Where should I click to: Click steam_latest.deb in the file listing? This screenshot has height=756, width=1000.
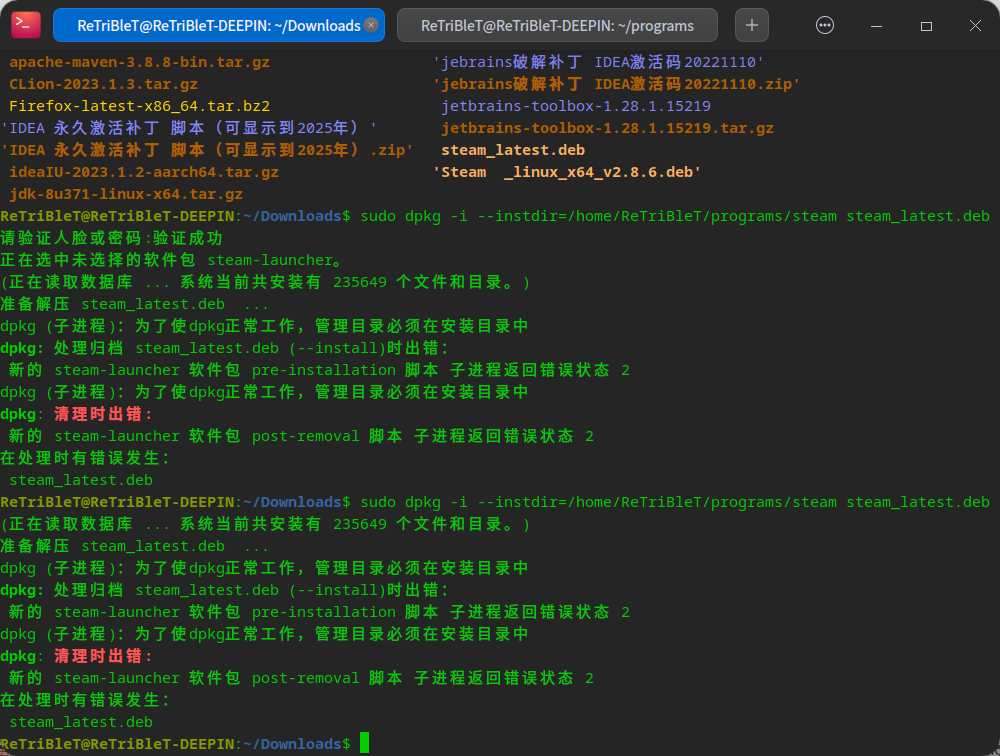point(513,150)
